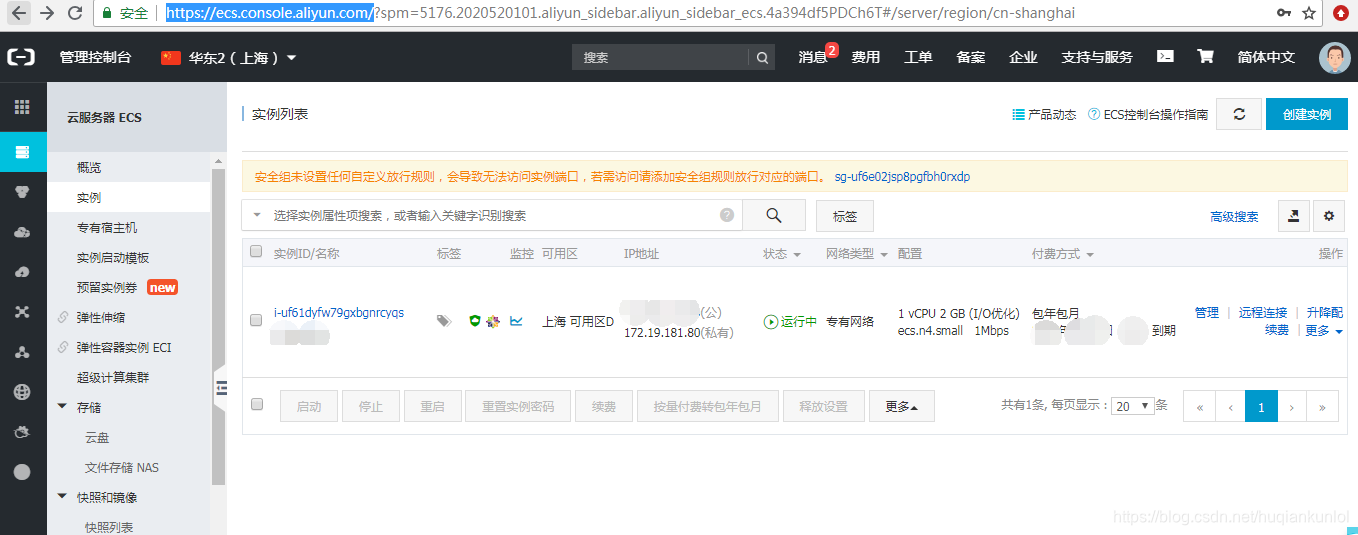Click the user avatar icon

click(x=1334, y=57)
